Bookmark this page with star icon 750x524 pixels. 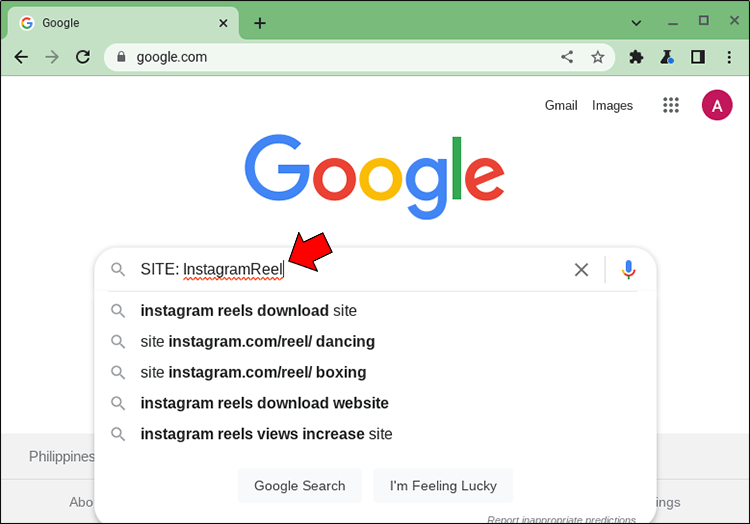click(598, 57)
